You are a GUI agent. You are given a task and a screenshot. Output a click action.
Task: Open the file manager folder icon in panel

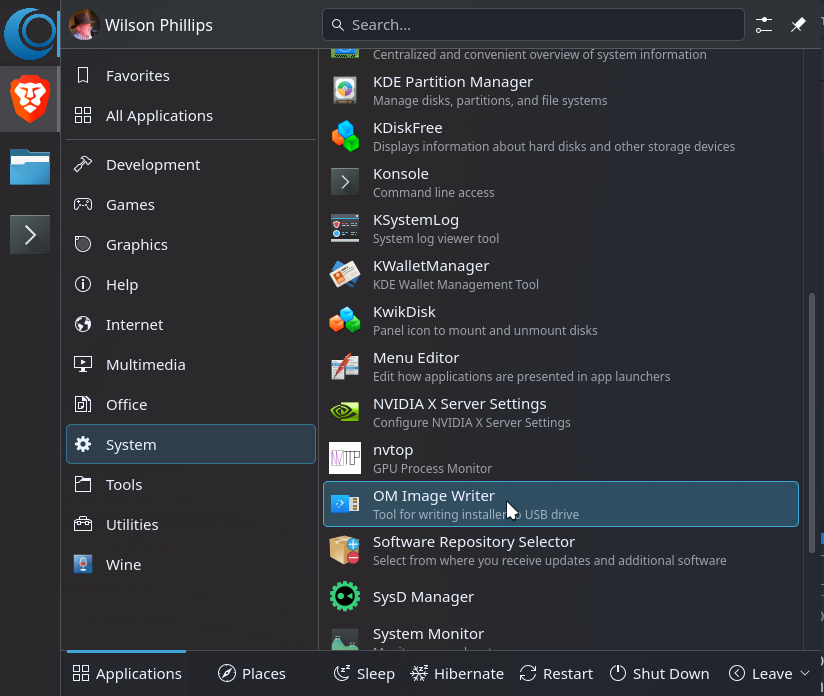(x=30, y=167)
